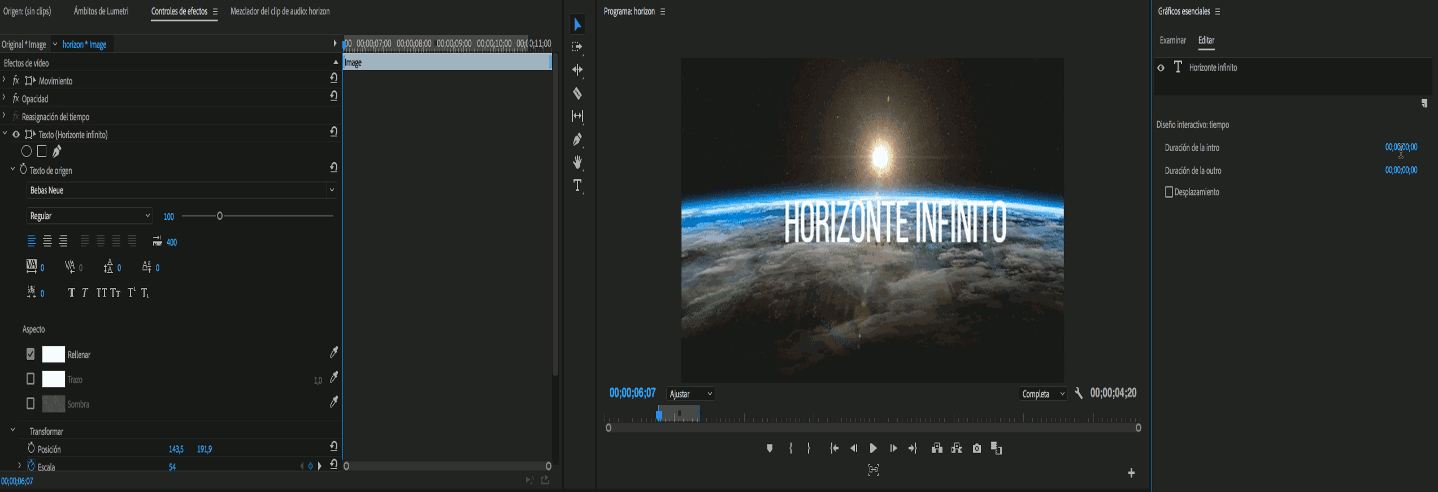Toggle Escala animation stopwatch

(30, 466)
